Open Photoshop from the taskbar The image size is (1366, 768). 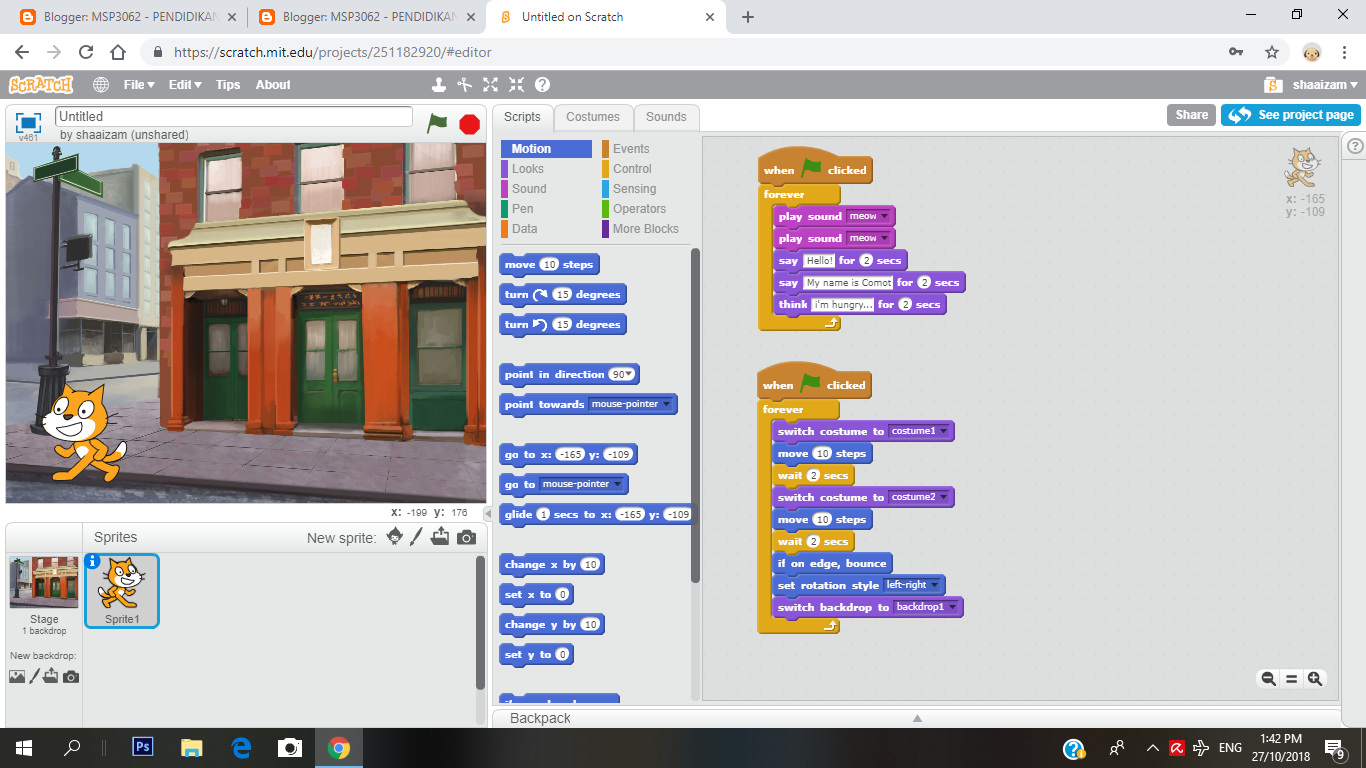(x=142, y=747)
